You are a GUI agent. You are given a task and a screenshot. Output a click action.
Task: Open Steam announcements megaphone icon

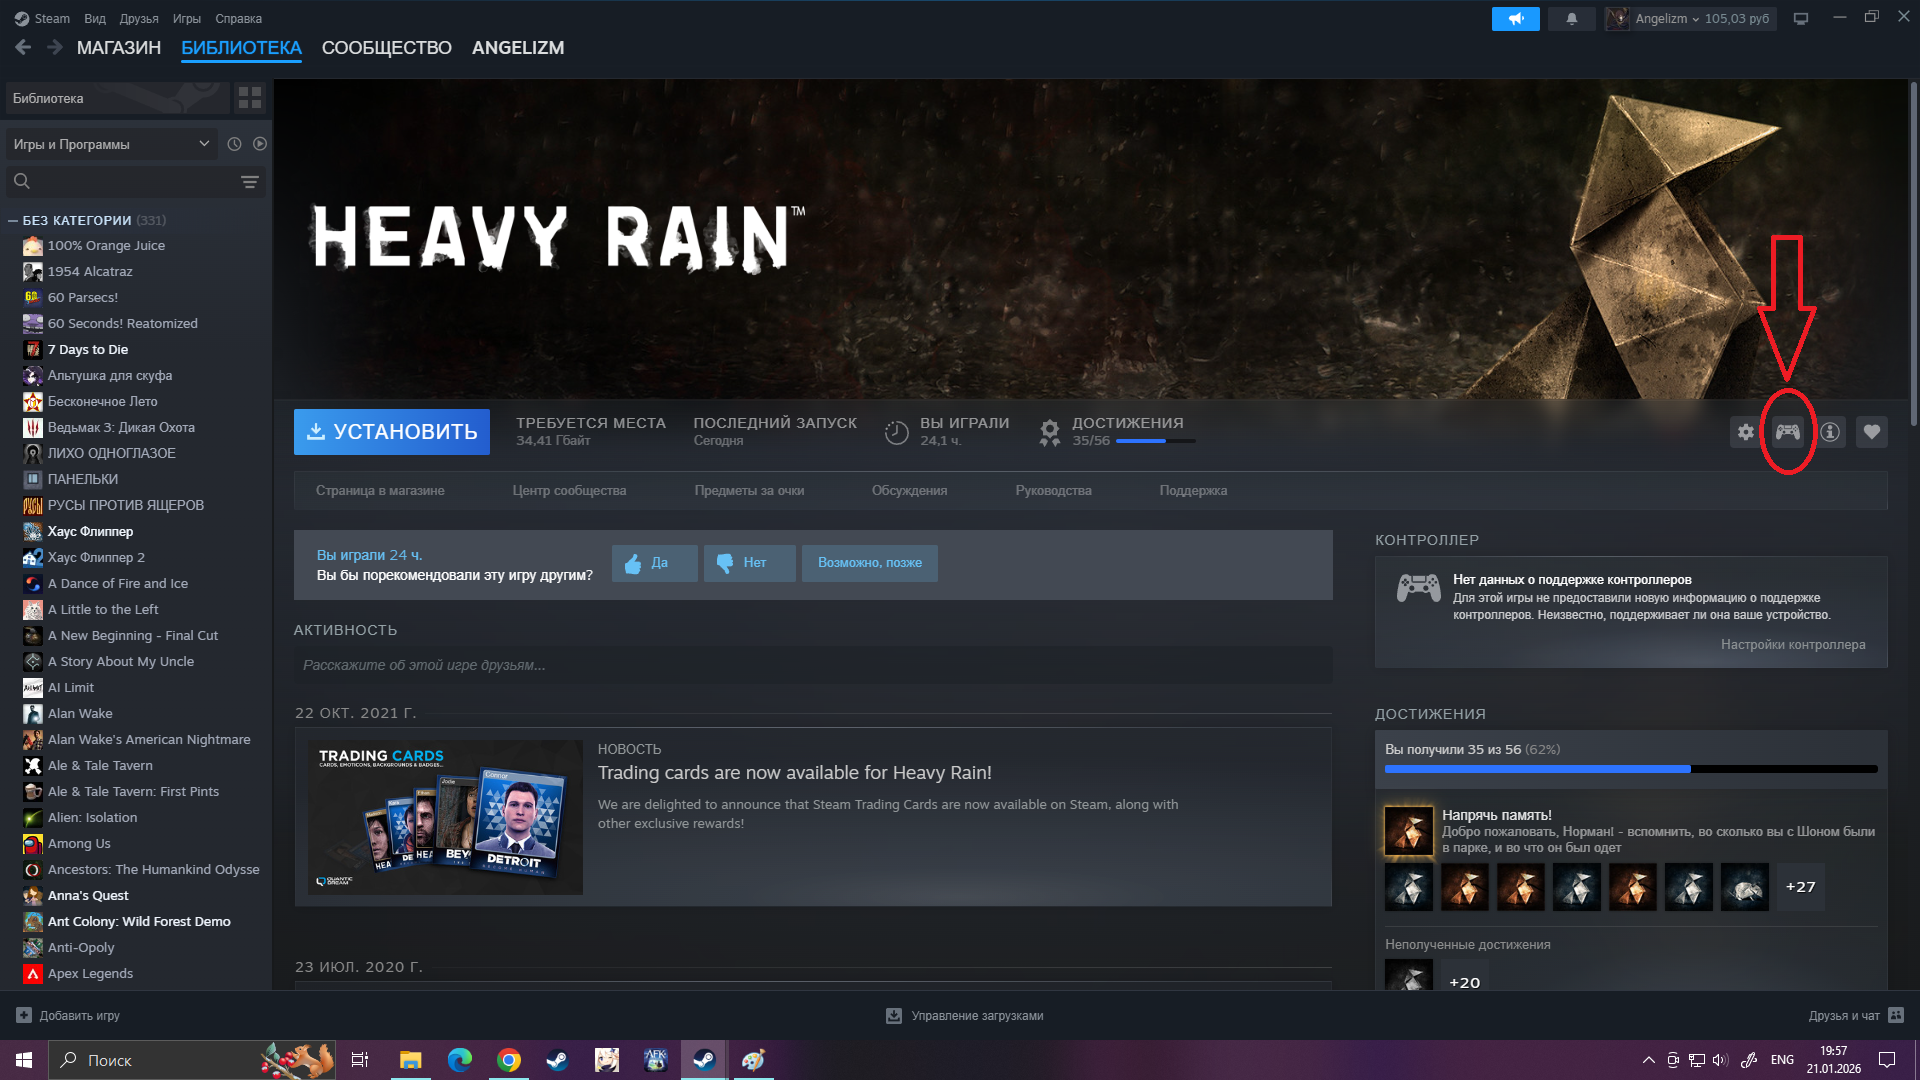point(1516,19)
